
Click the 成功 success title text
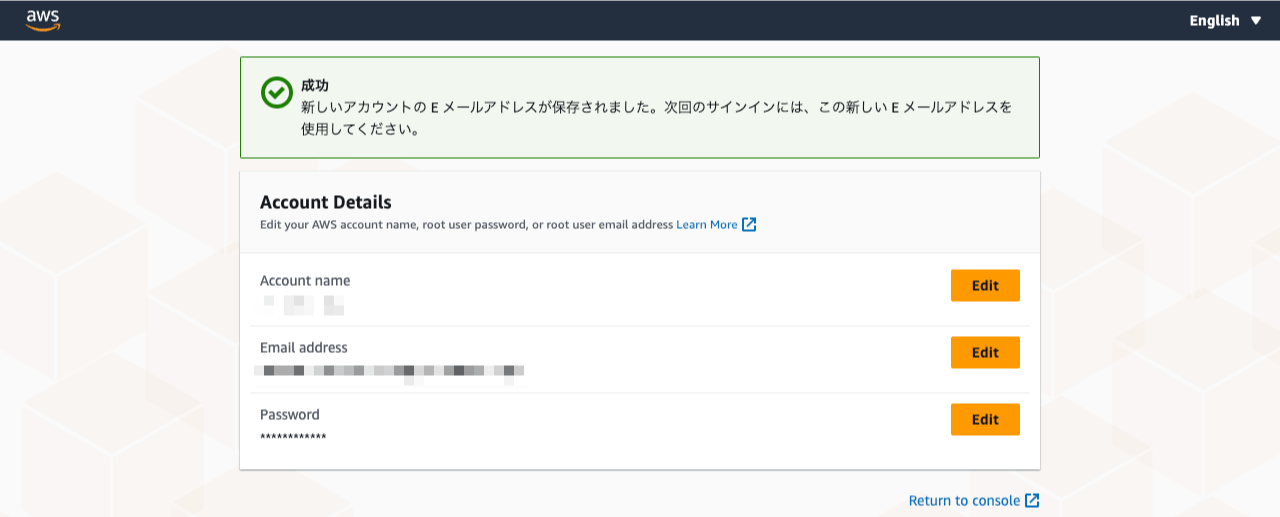coord(315,86)
